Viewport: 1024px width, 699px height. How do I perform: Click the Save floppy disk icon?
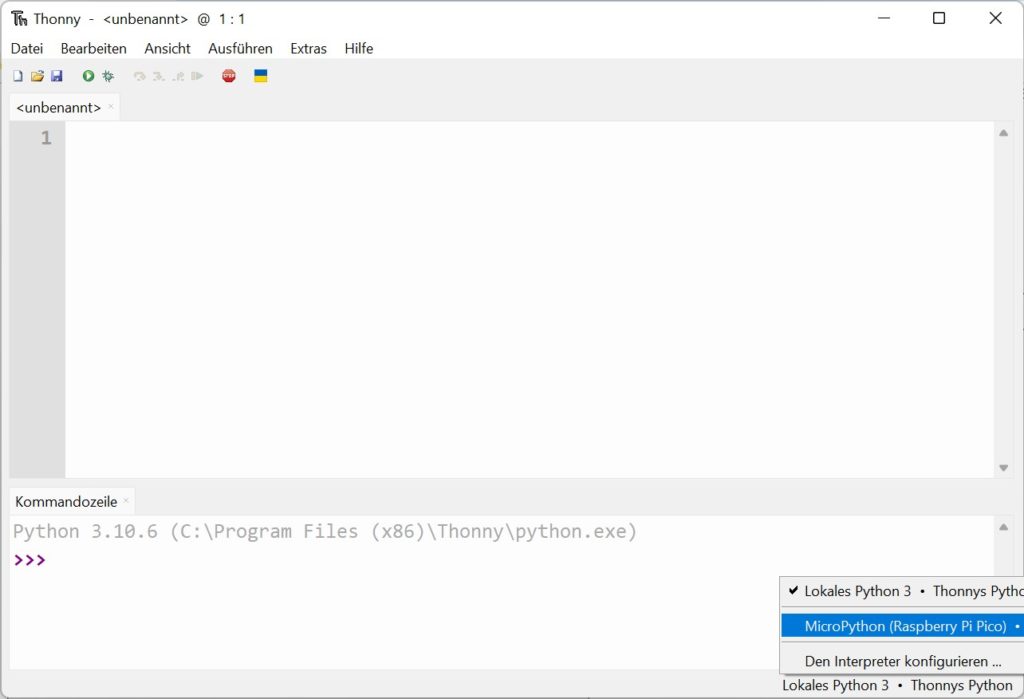coord(57,76)
